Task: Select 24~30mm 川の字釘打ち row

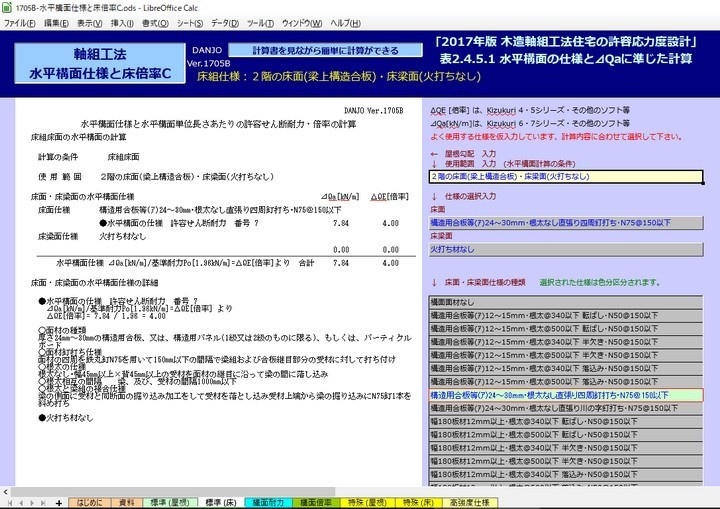Action: (x=566, y=408)
